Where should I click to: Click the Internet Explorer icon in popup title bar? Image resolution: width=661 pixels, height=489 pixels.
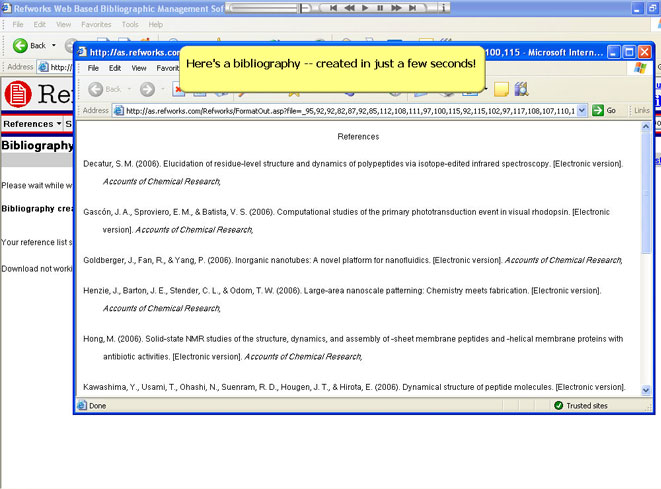[81, 52]
